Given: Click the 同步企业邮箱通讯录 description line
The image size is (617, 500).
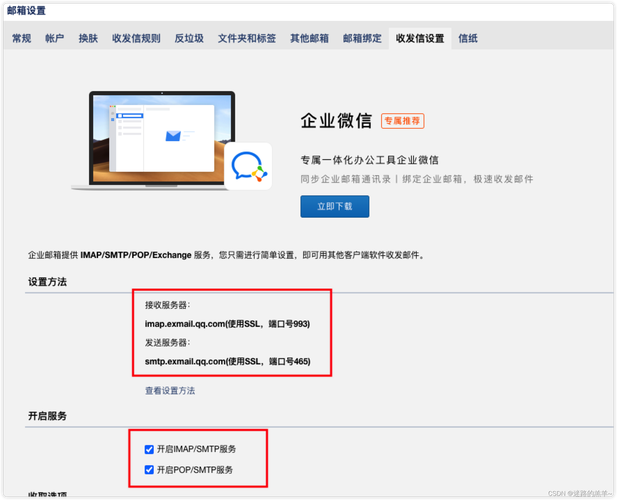Looking at the screenshot, I should 417,179.
